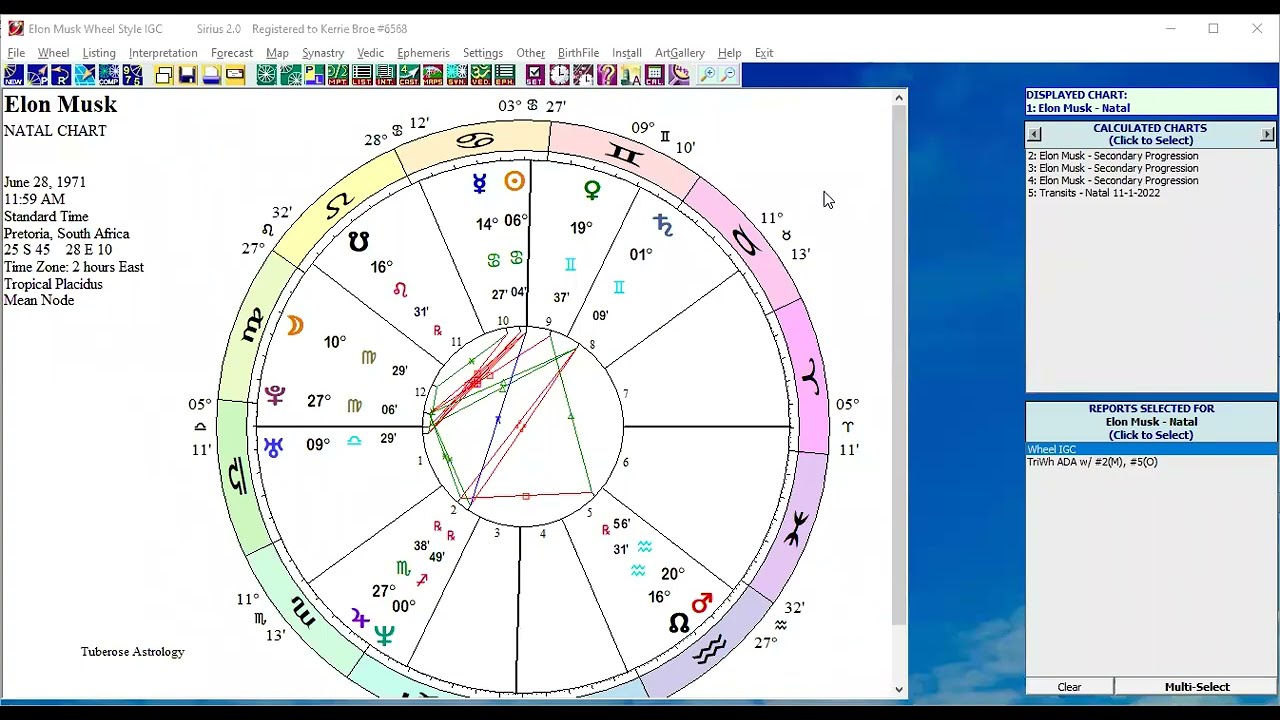
Task: Select 'TriWh ADA w/ #2(M), #5(O)' report
Action: click(x=1092, y=462)
